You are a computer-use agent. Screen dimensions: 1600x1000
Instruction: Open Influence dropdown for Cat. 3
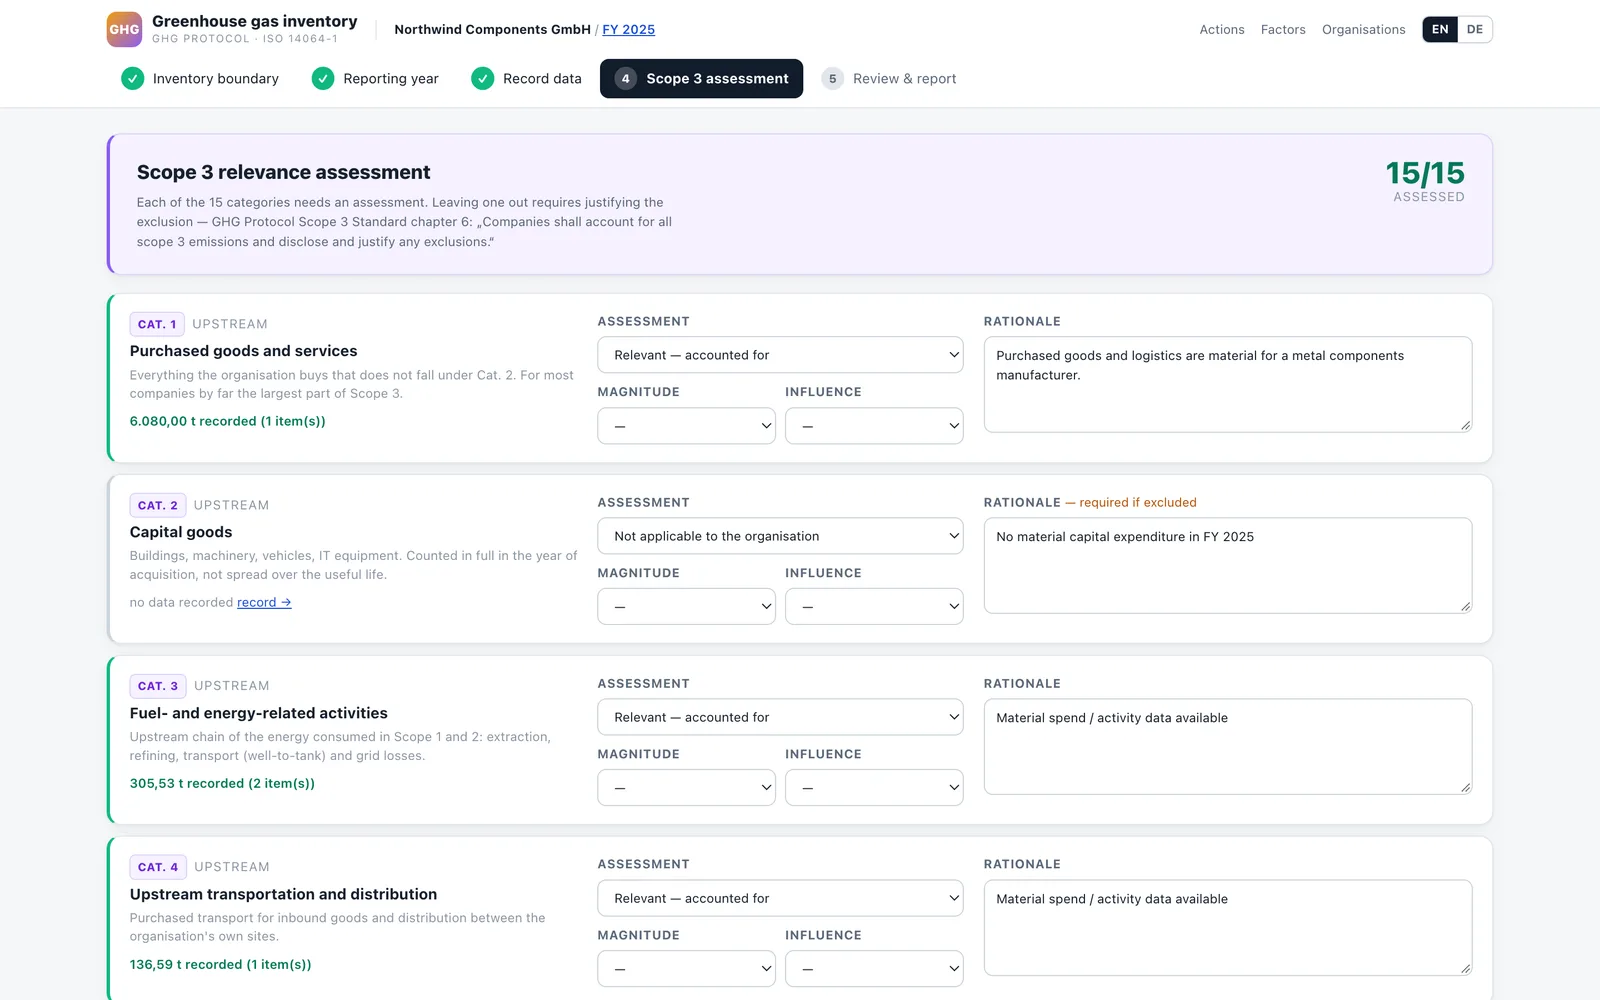click(x=874, y=788)
